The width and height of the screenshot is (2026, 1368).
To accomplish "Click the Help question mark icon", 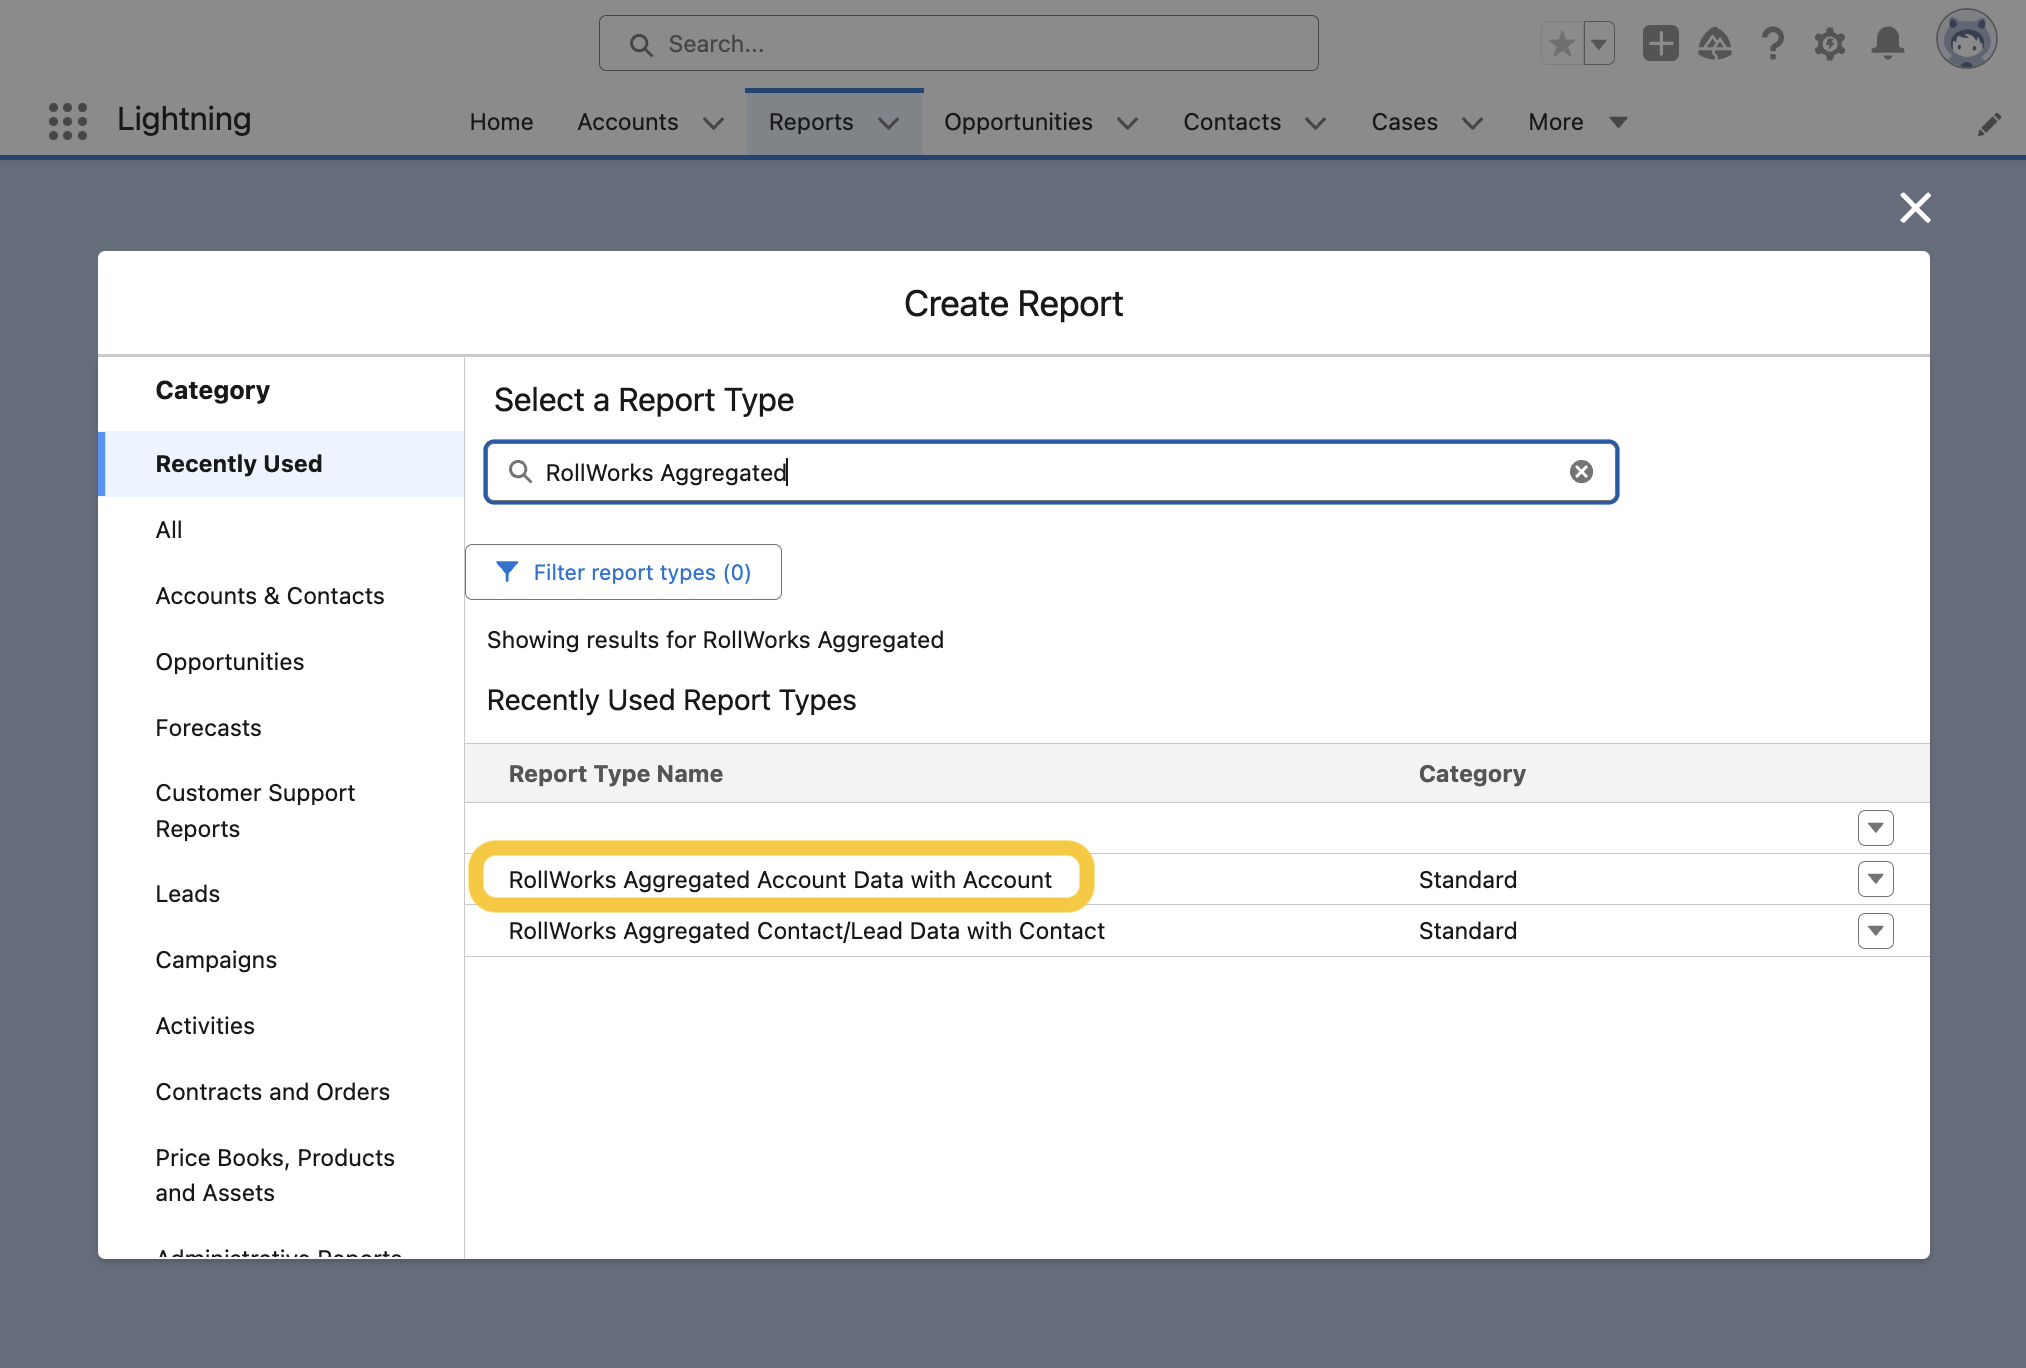I will click(1773, 44).
